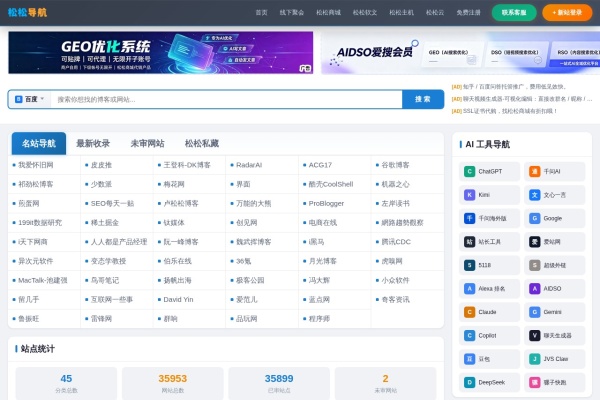Click the 千问AI orange icon
600x400 pixels.
click(x=535, y=171)
